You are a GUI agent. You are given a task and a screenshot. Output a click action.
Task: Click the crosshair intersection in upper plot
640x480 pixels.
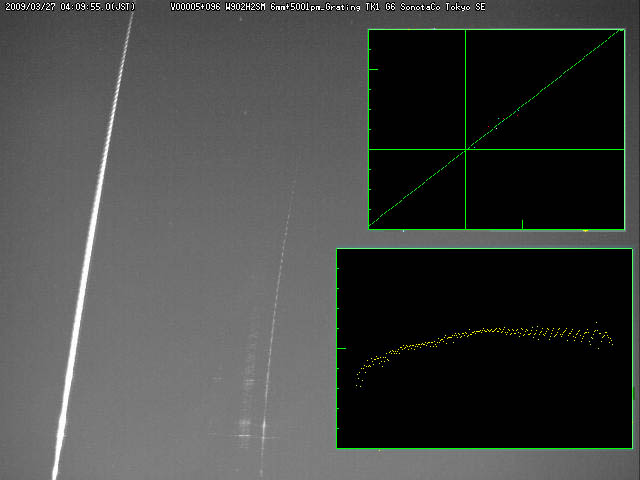point(466,149)
